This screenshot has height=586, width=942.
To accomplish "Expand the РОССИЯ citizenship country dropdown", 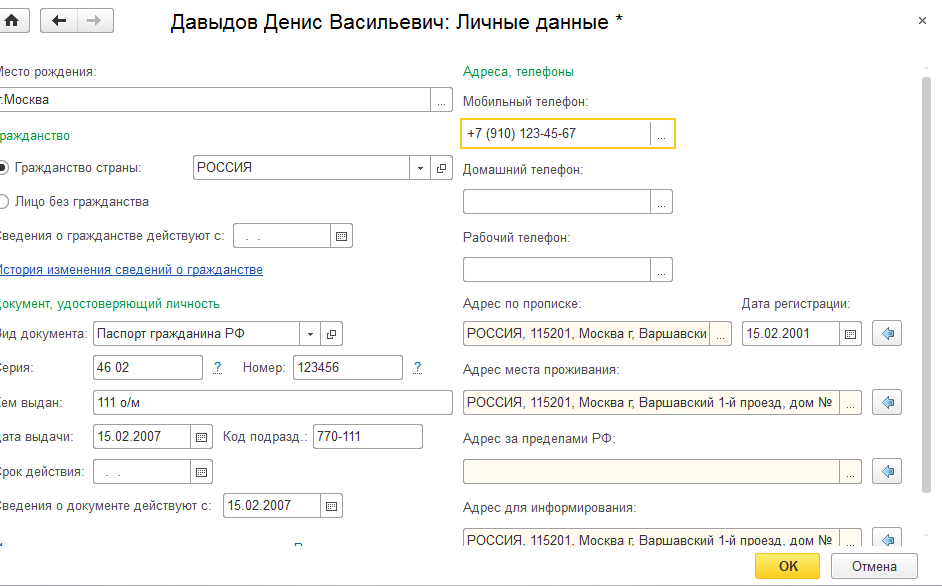I will click(x=421, y=169).
